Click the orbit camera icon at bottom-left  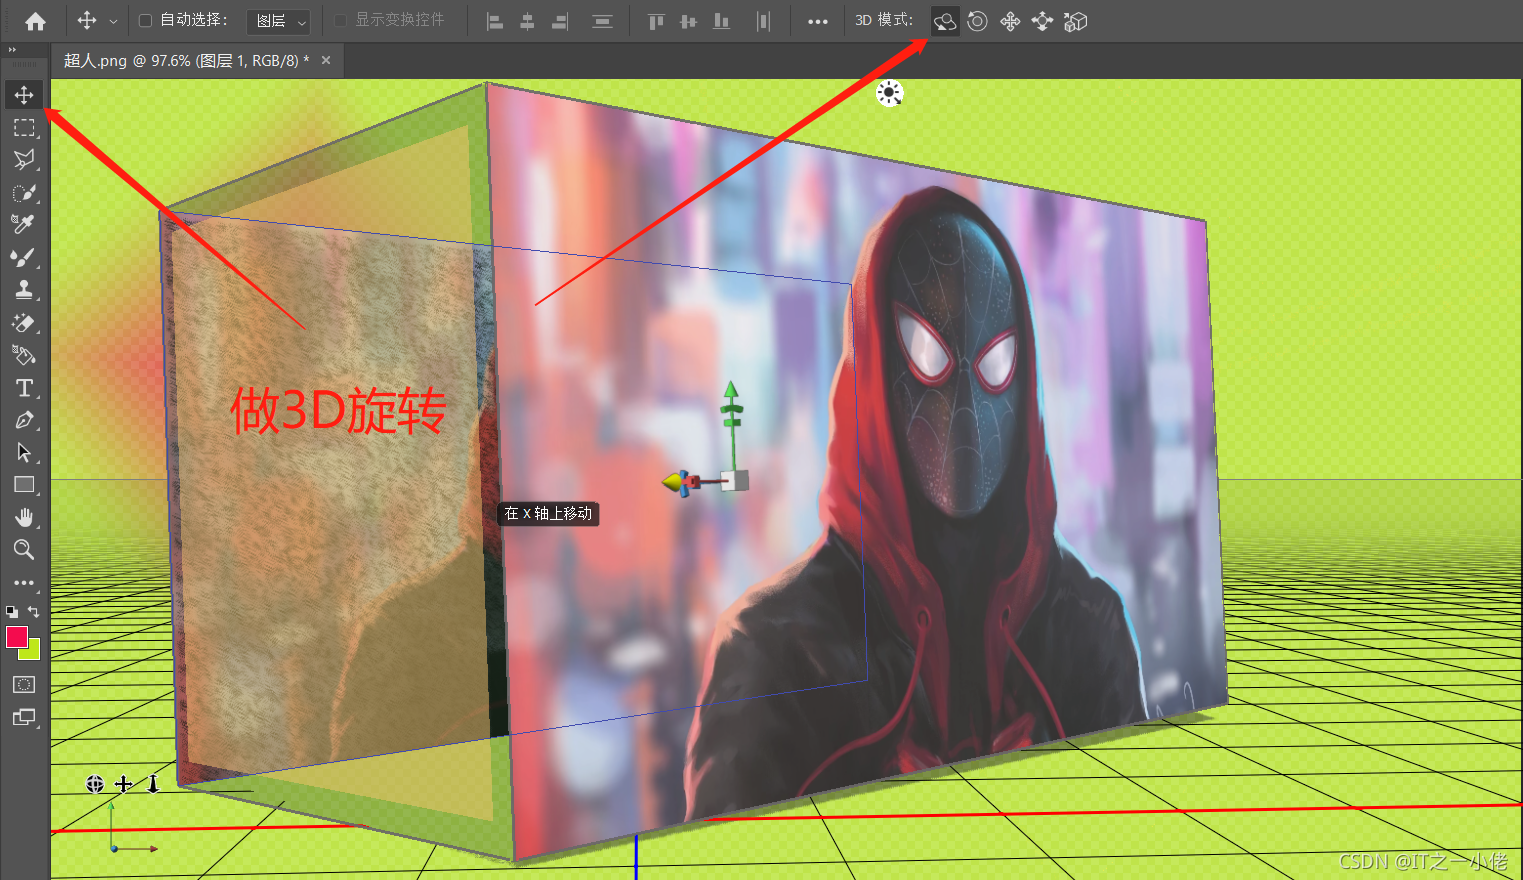pyautogui.click(x=95, y=784)
